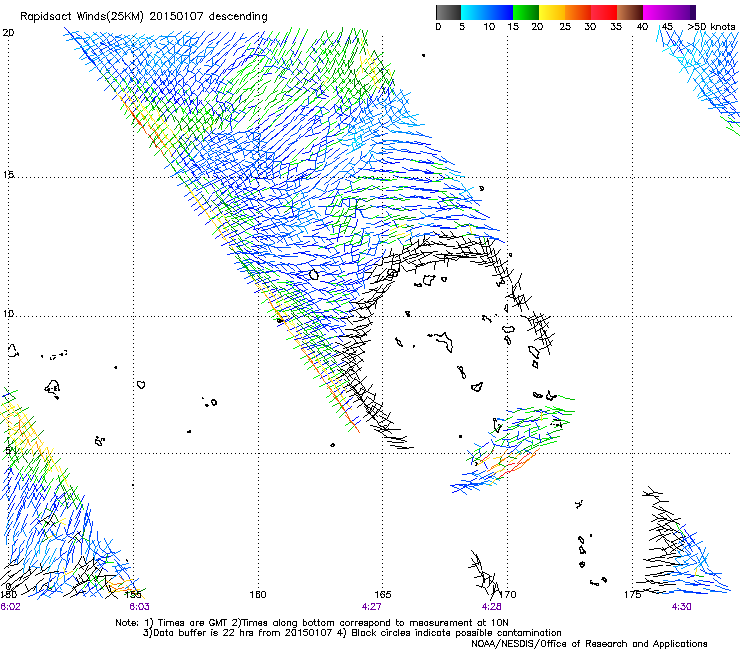Click the longitude label '170'
The width and height of the screenshot is (740, 650).
[x=508, y=594]
